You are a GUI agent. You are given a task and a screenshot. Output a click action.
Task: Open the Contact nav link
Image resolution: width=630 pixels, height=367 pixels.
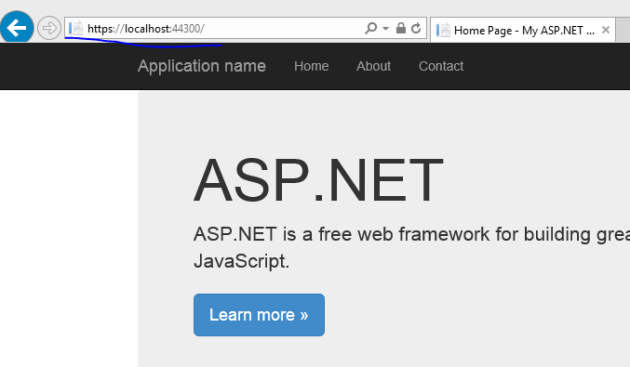(x=441, y=66)
